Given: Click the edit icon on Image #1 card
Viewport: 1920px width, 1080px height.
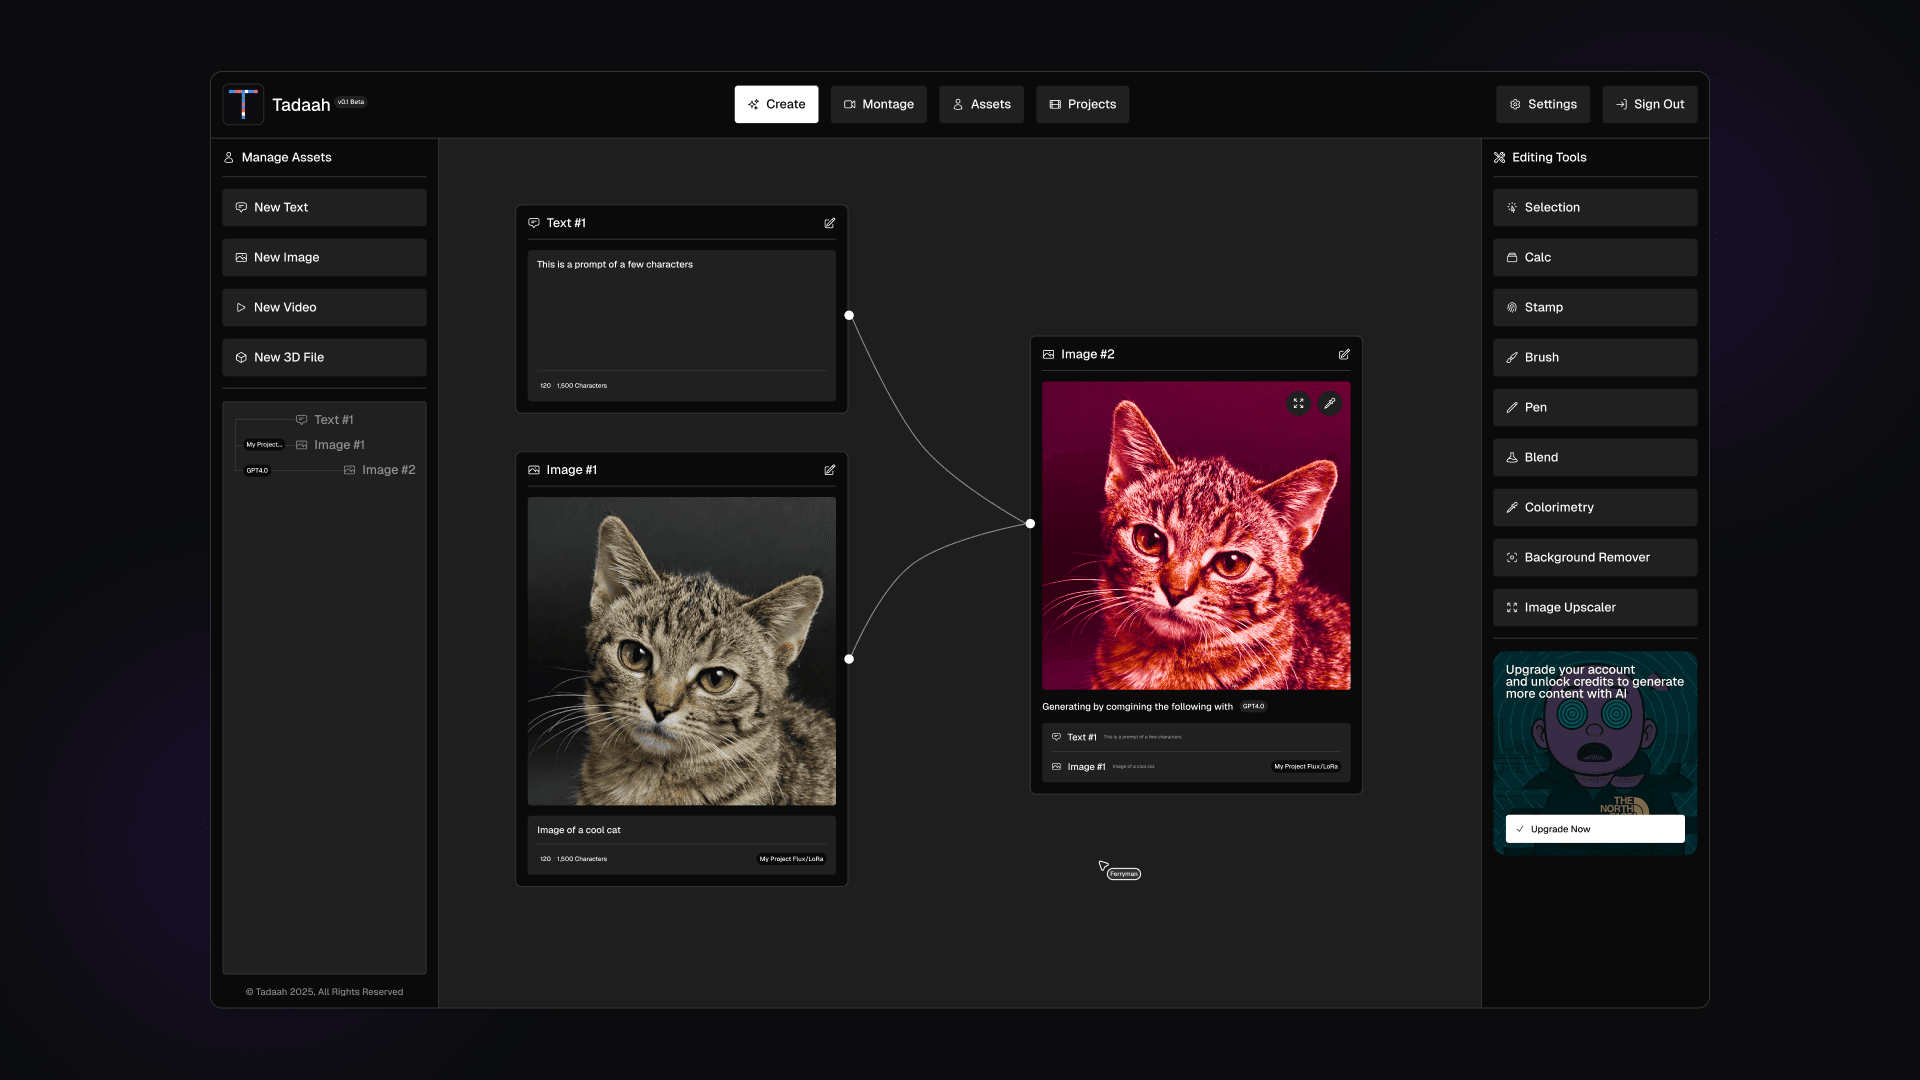Looking at the screenshot, I should click(x=829, y=470).
